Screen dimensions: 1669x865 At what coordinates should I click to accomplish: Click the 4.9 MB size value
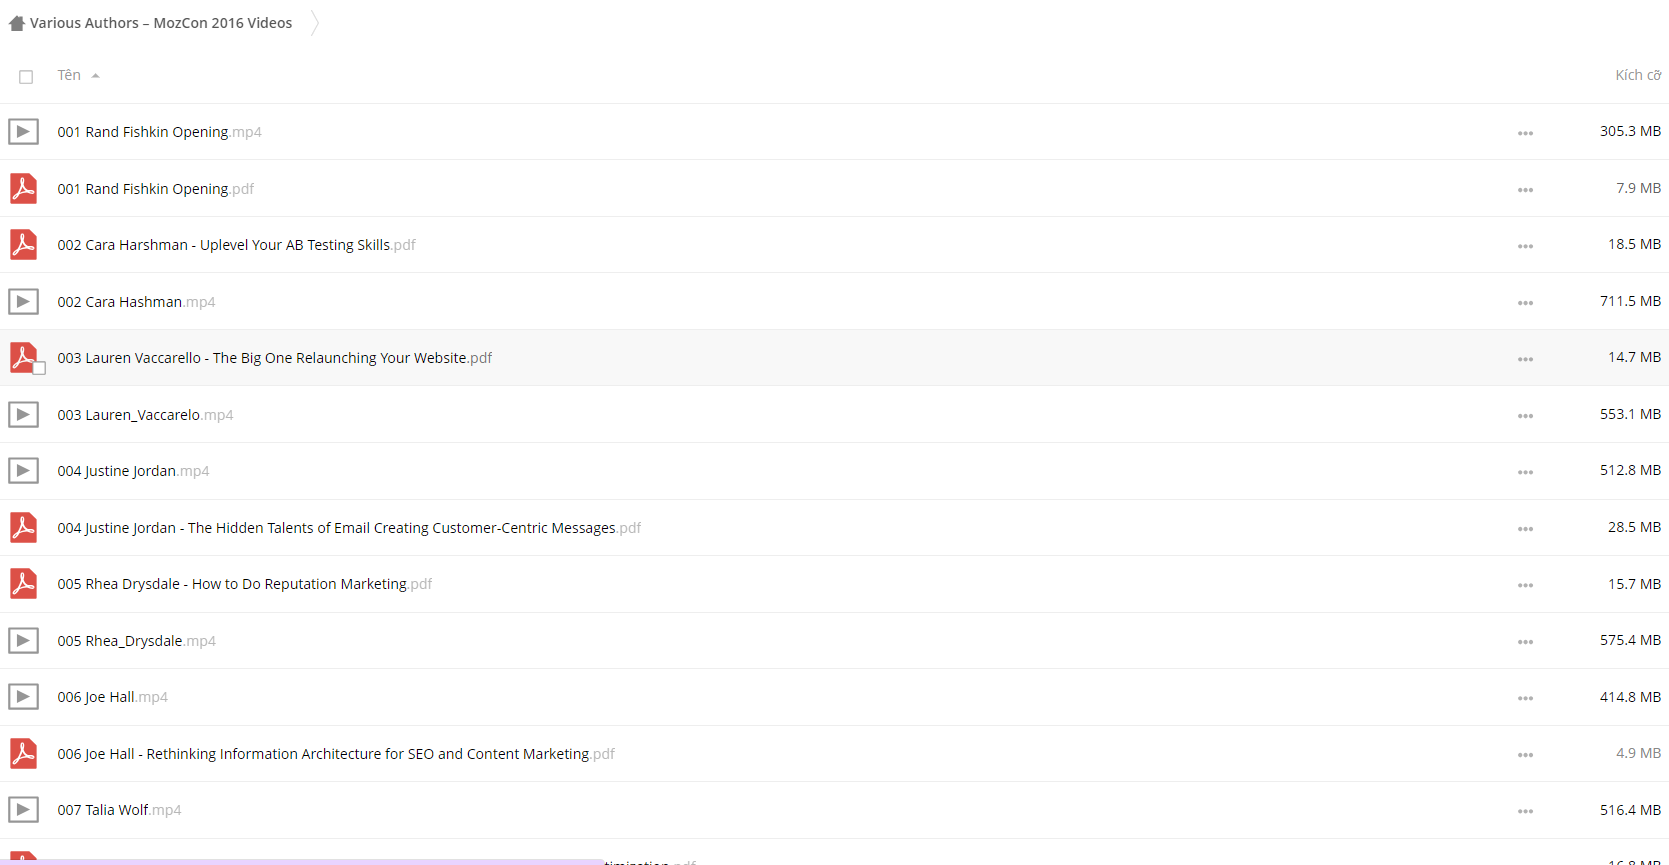(x=1638, y=753)
